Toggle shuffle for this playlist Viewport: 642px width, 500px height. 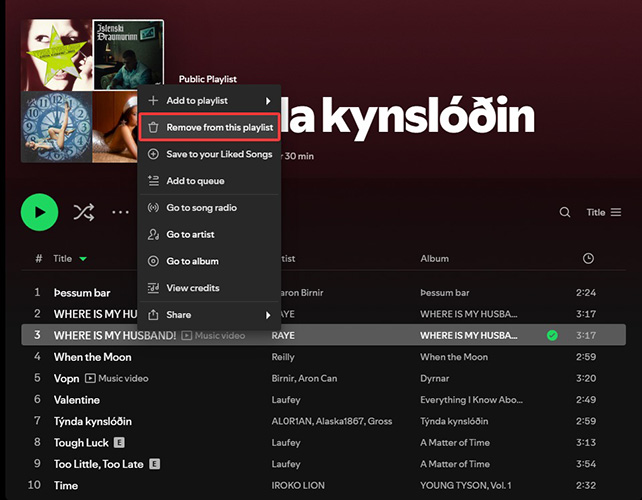pos(83,212)
